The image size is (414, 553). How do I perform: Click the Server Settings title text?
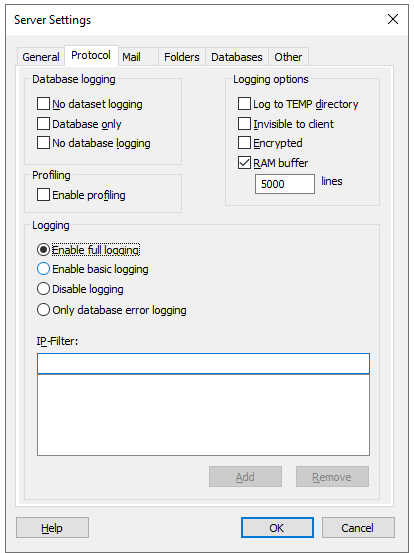pyautogui.click(x=53, y=20)
